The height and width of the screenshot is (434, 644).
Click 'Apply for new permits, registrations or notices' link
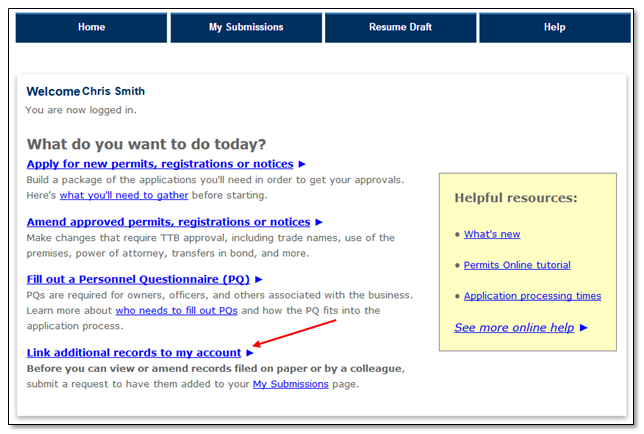160,163
